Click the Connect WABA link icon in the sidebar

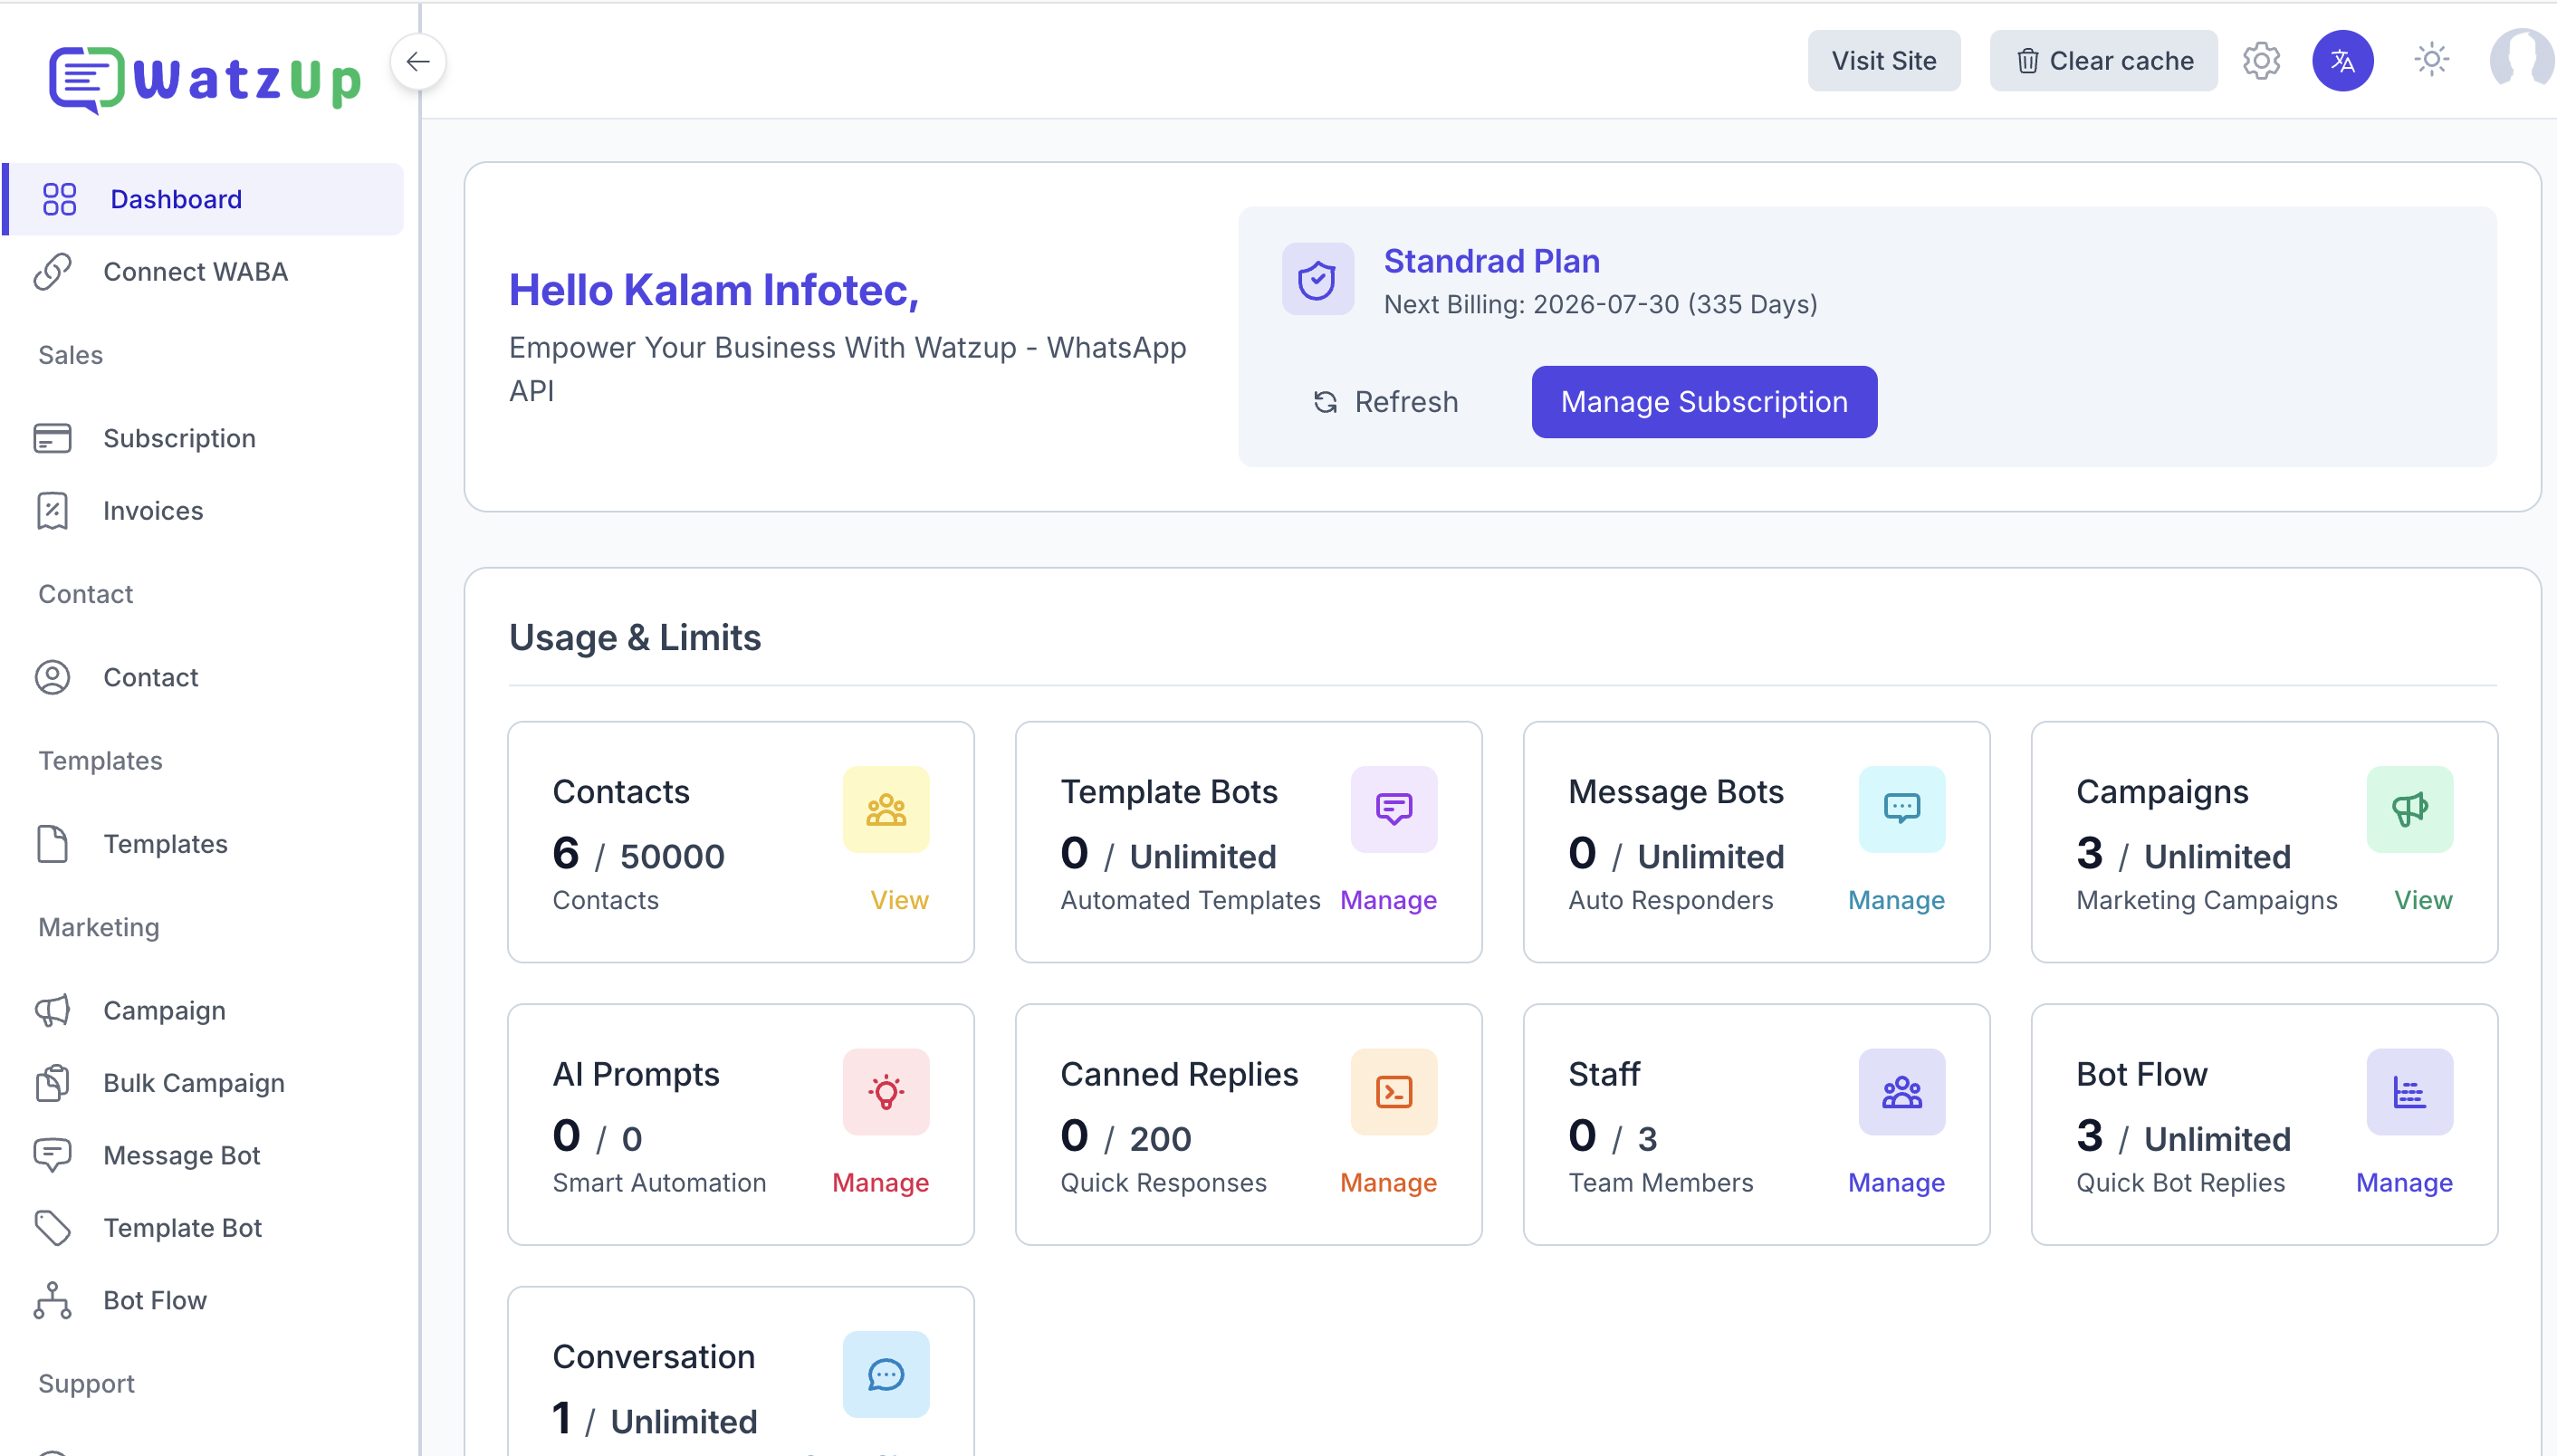click(x=52, y=272)
